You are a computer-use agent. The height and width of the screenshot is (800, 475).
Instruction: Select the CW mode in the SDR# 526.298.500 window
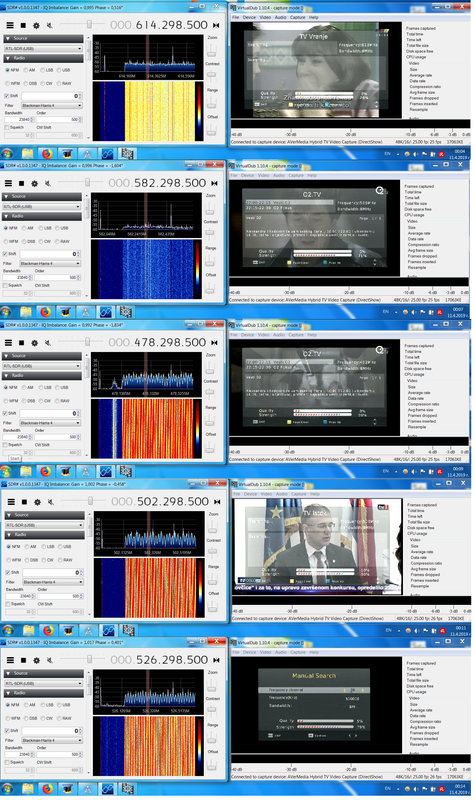coord(48,718)
